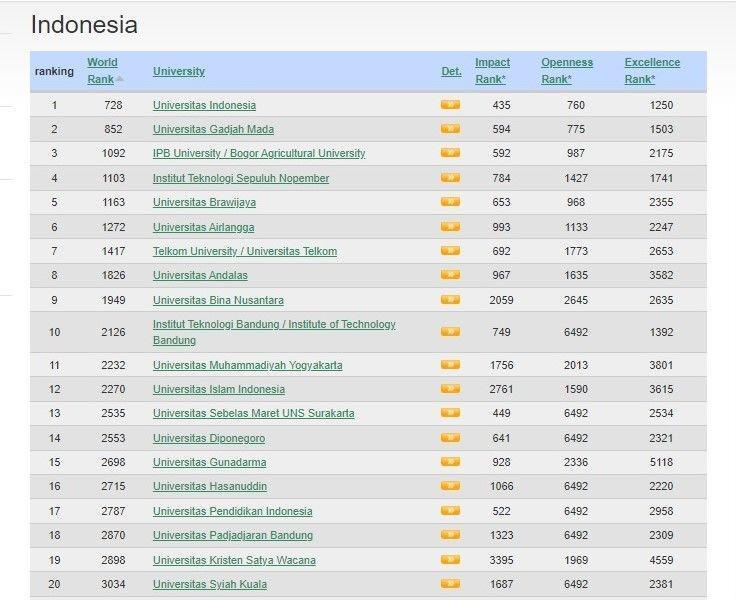736x600 pixels.
Task: Open details icon for Universitas Indonesia
Action: (x=450, y=105)
